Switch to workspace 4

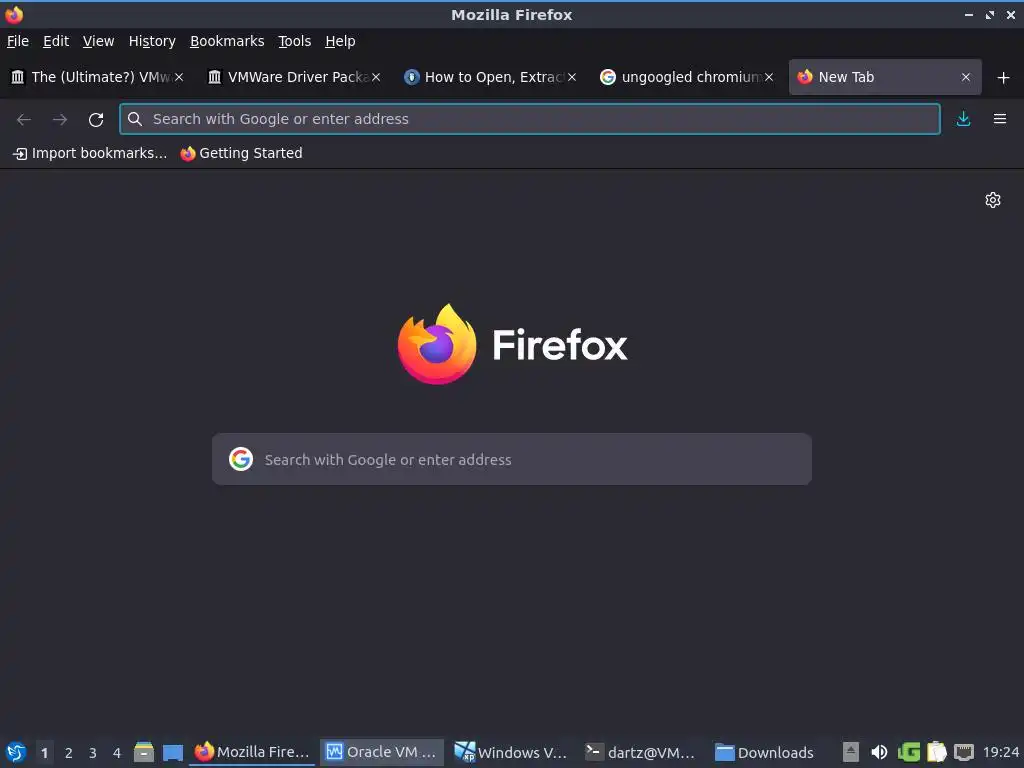click(x=117, y=752)
